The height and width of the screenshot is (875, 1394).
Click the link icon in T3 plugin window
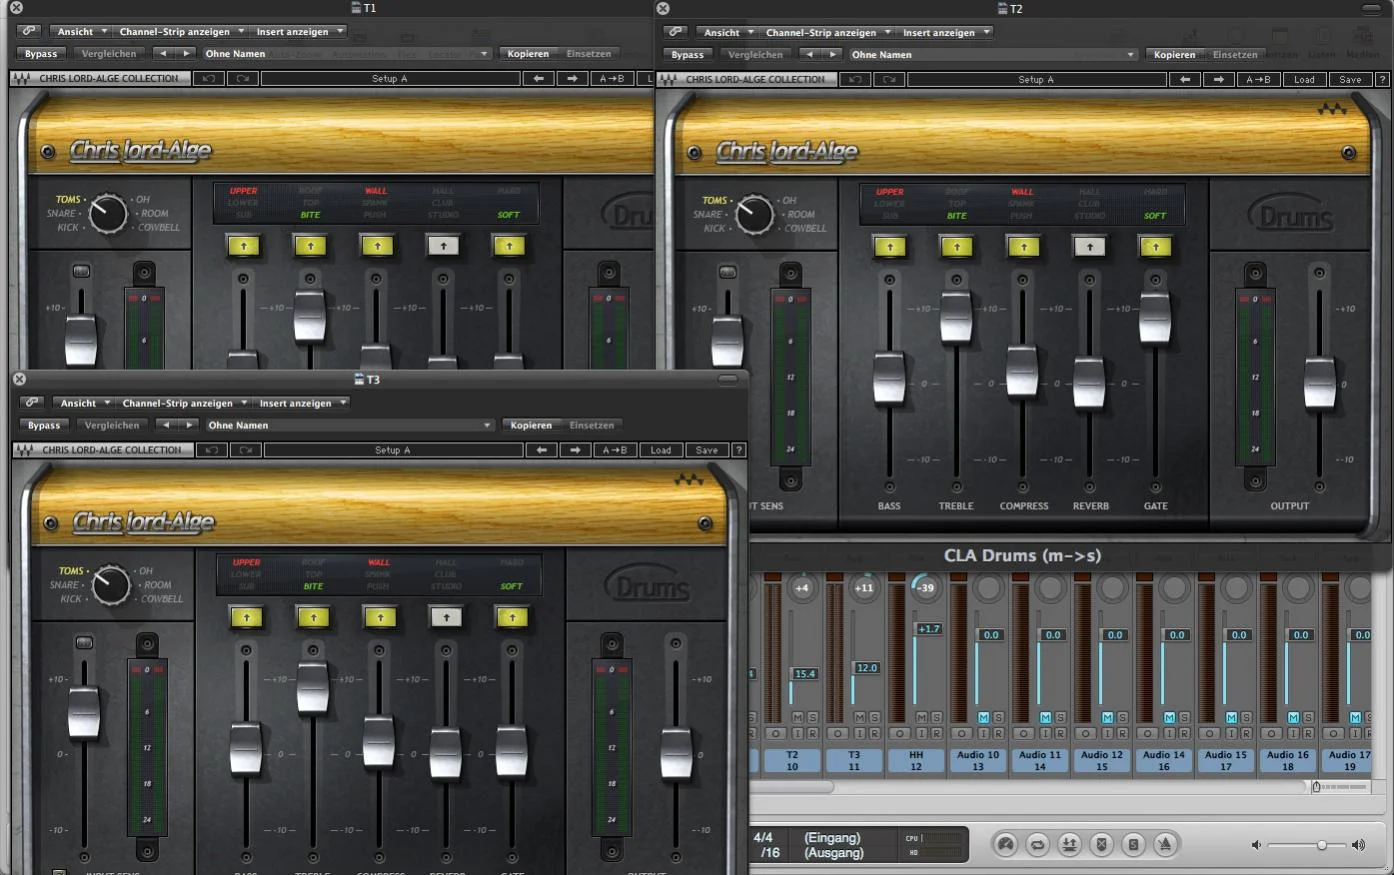click(32, 403)
